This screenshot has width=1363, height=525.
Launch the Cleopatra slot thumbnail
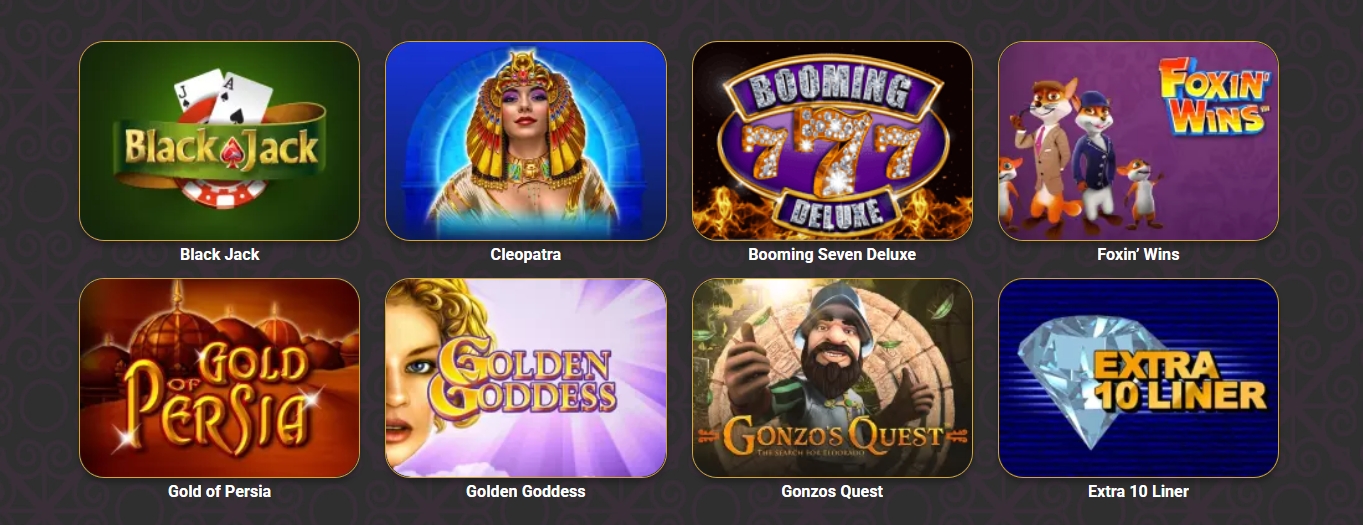point(526,141)
